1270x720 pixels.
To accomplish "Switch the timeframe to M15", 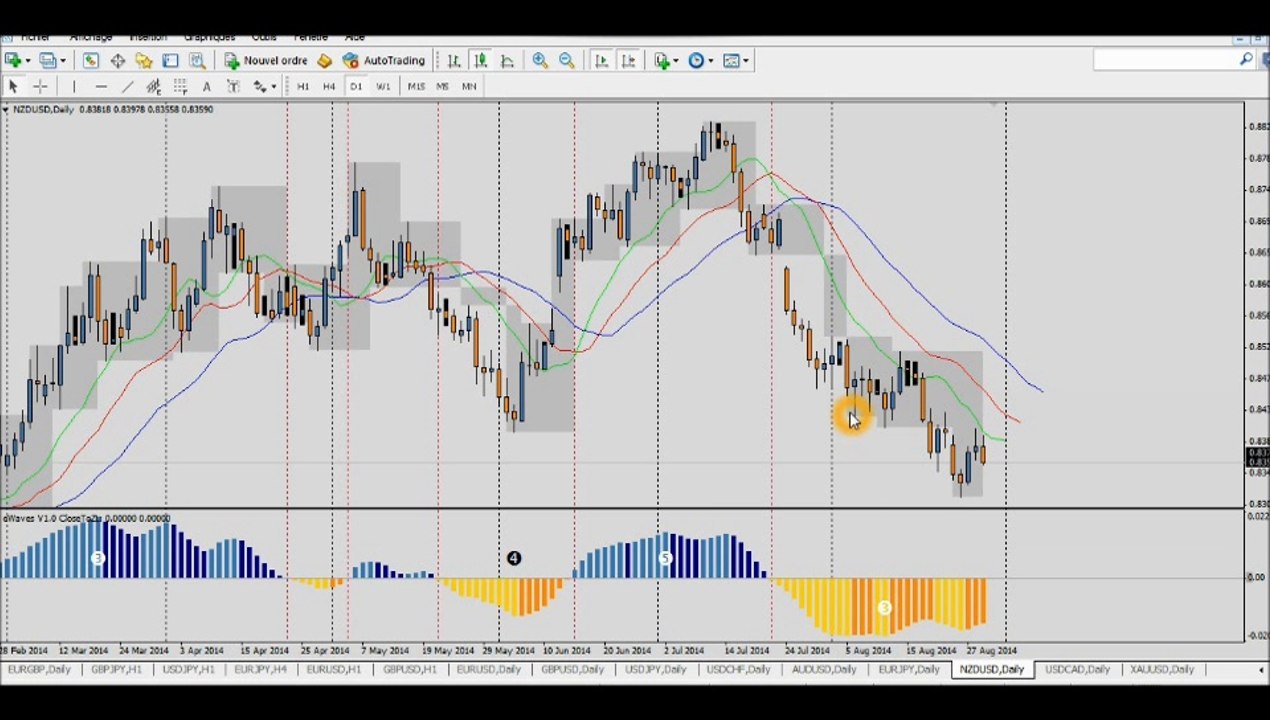I will (416, 87).
